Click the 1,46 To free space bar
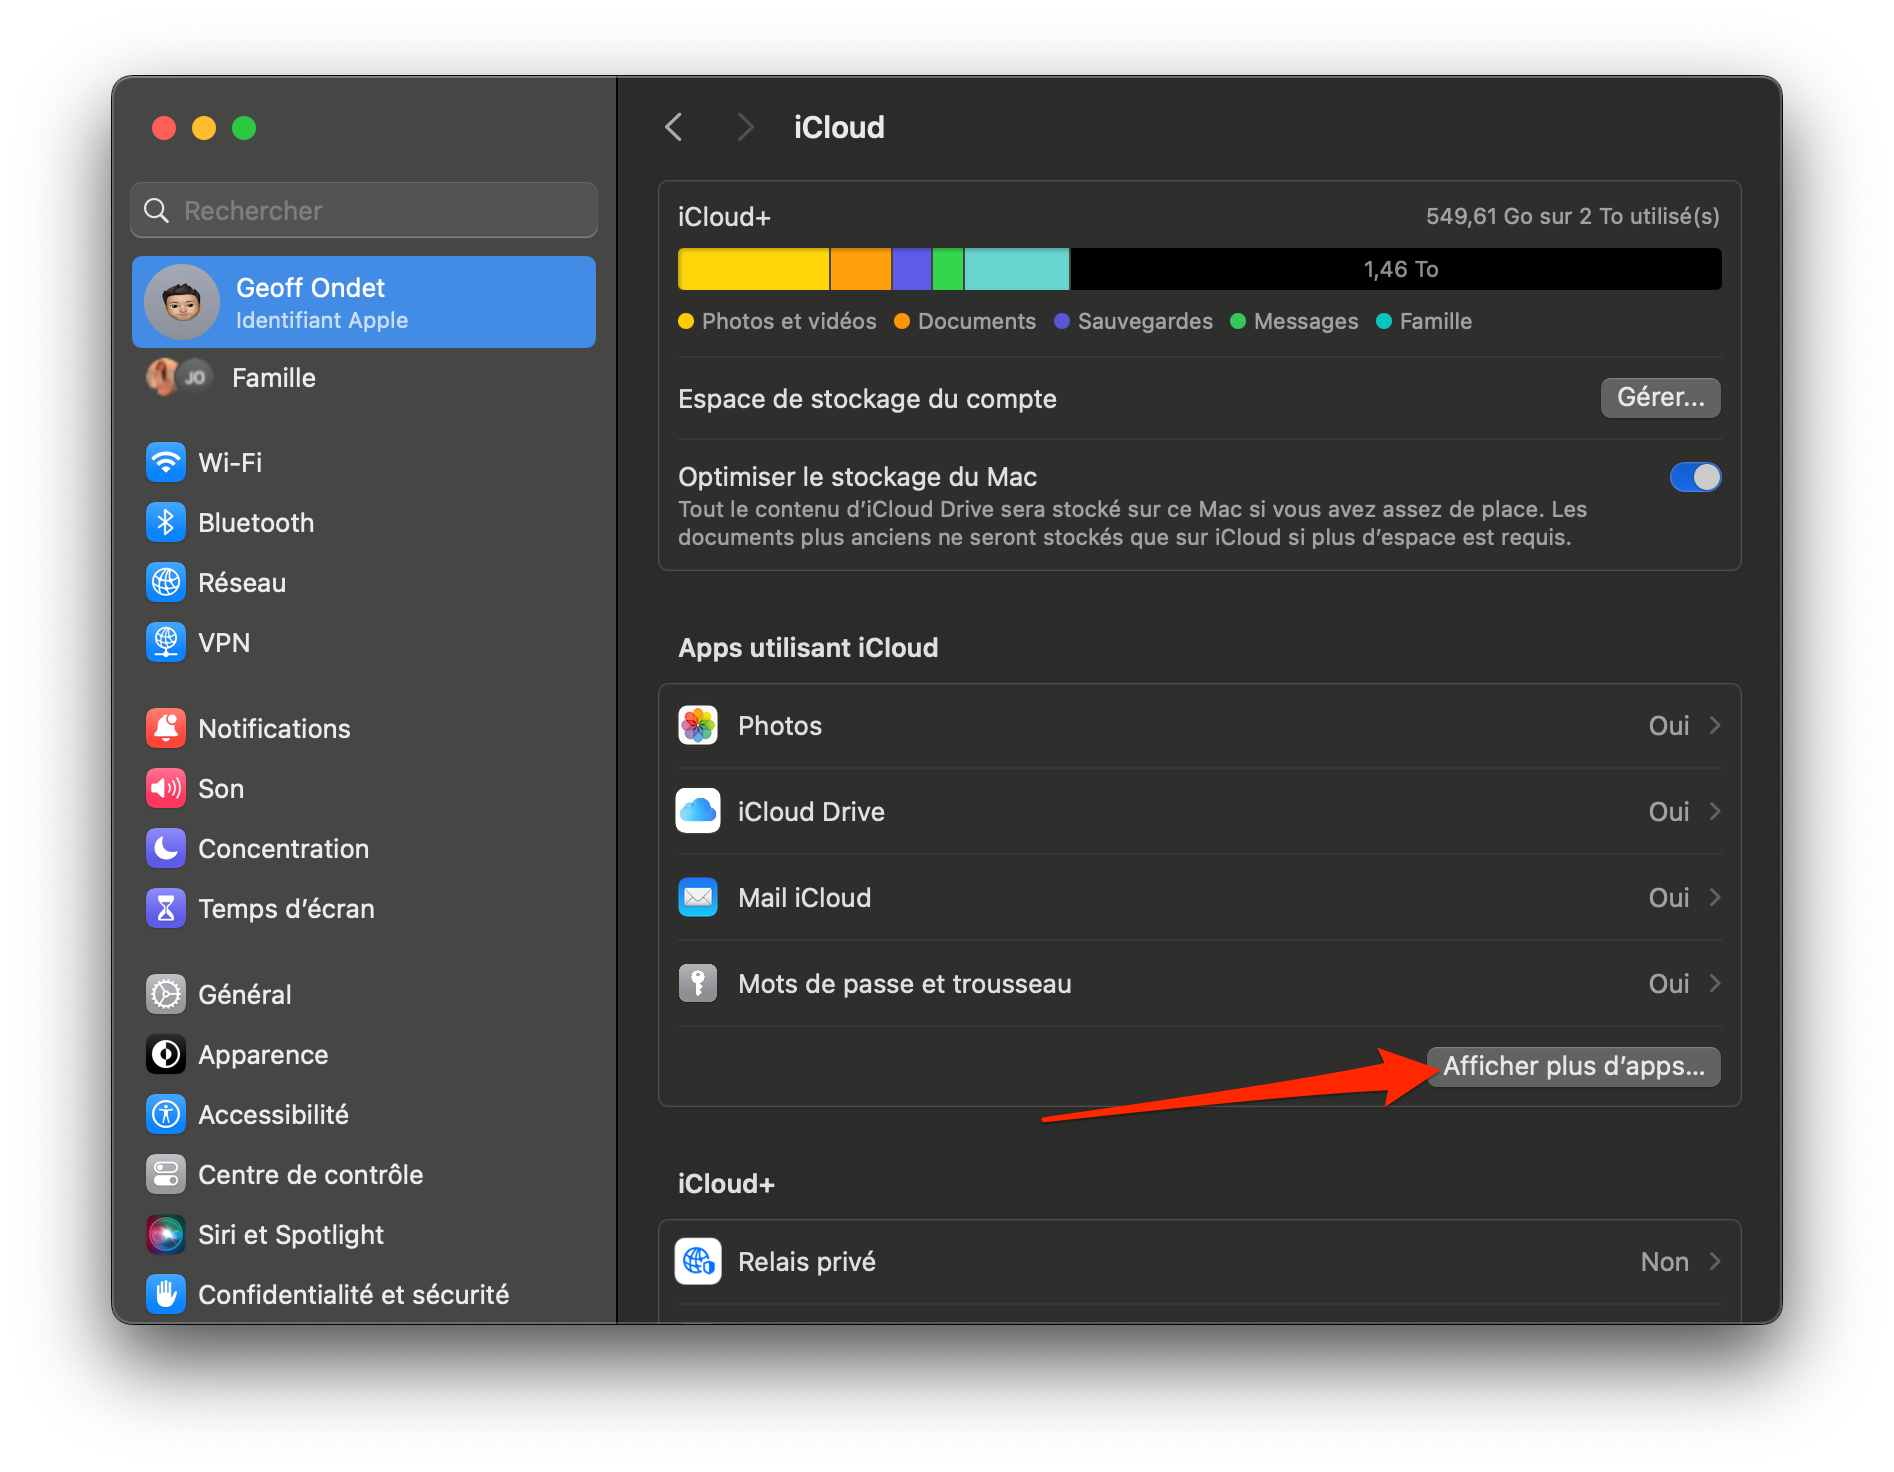The width and height of the screenshot is (1894, 1472). pyautogui.click(x=1396, y=269)
